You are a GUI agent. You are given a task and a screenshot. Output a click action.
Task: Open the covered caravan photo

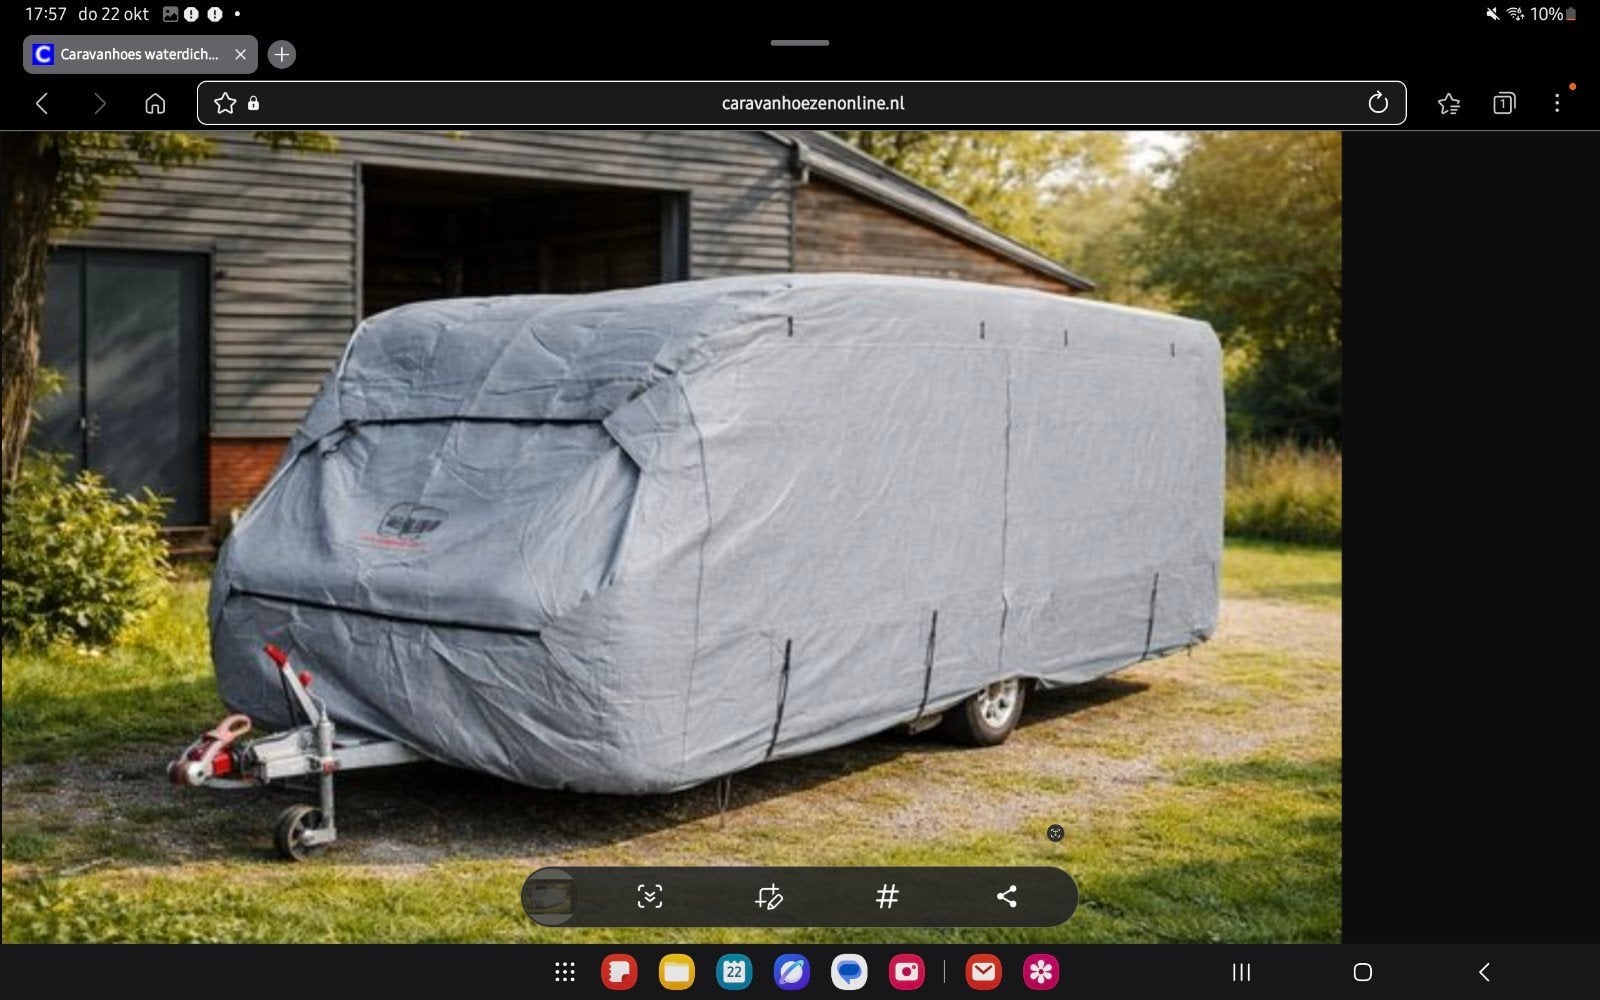(x=671, y=537)
